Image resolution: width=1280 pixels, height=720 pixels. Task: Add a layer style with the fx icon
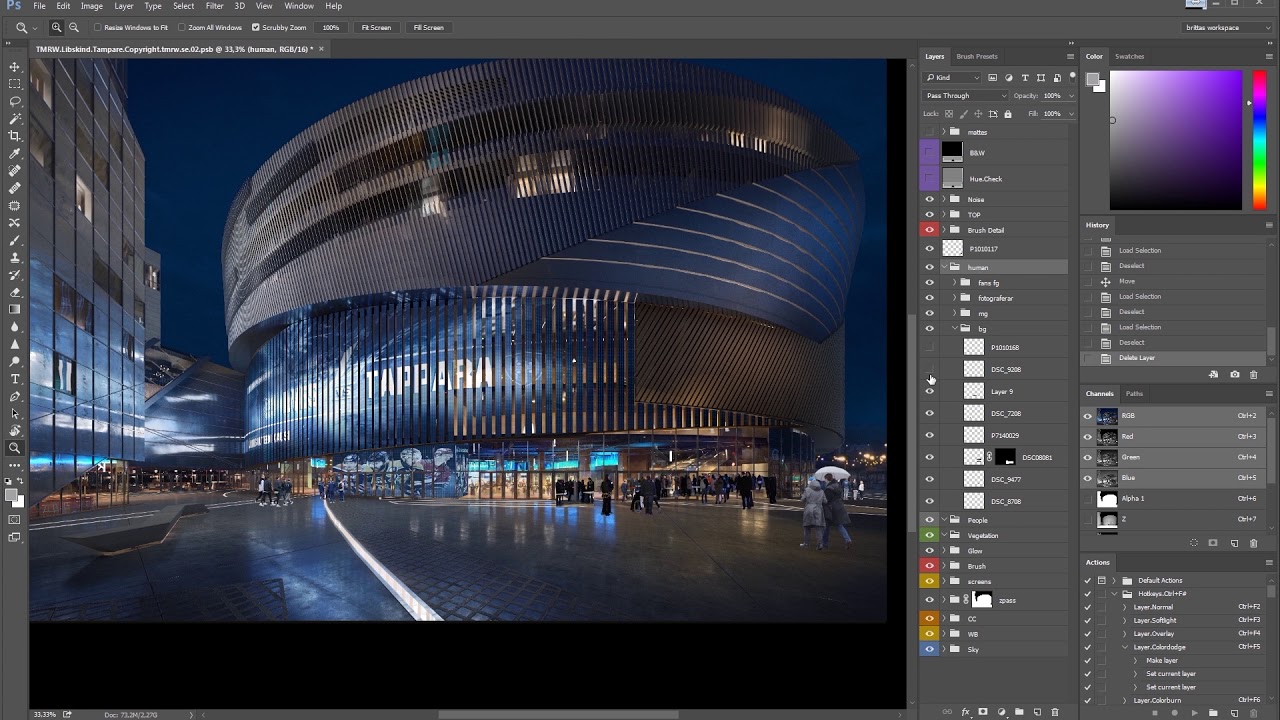click(x=966, y=712)
